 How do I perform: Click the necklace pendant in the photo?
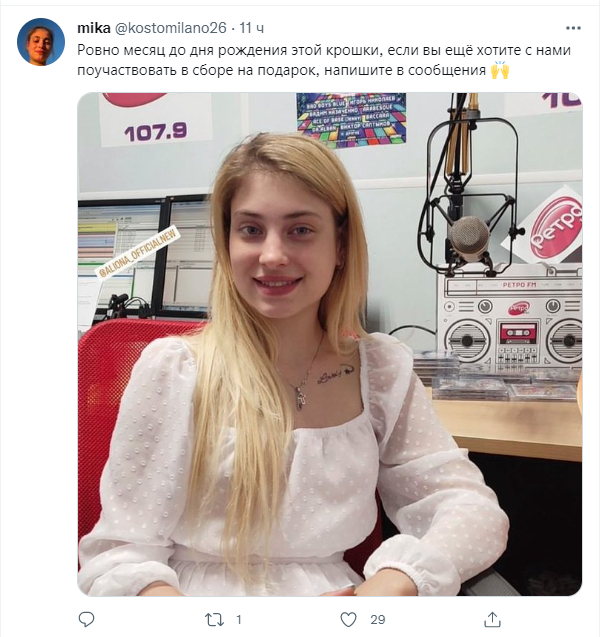(x=301, y=399)
